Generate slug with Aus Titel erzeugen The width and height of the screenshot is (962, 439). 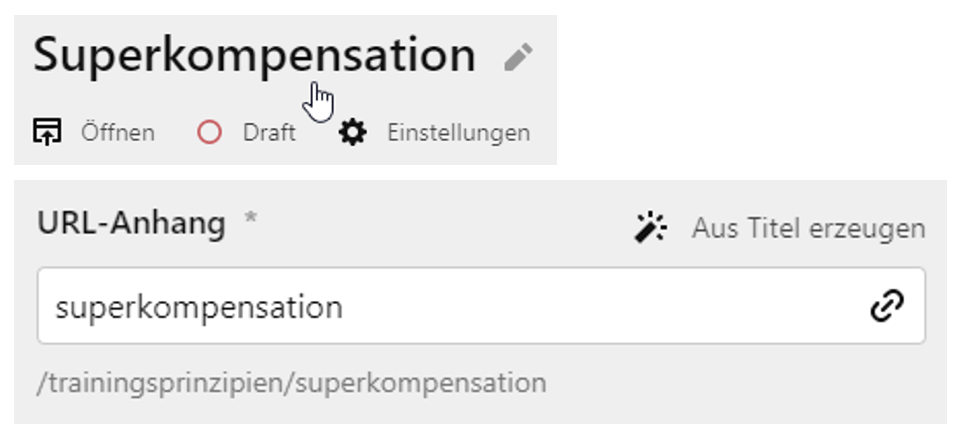808,228
